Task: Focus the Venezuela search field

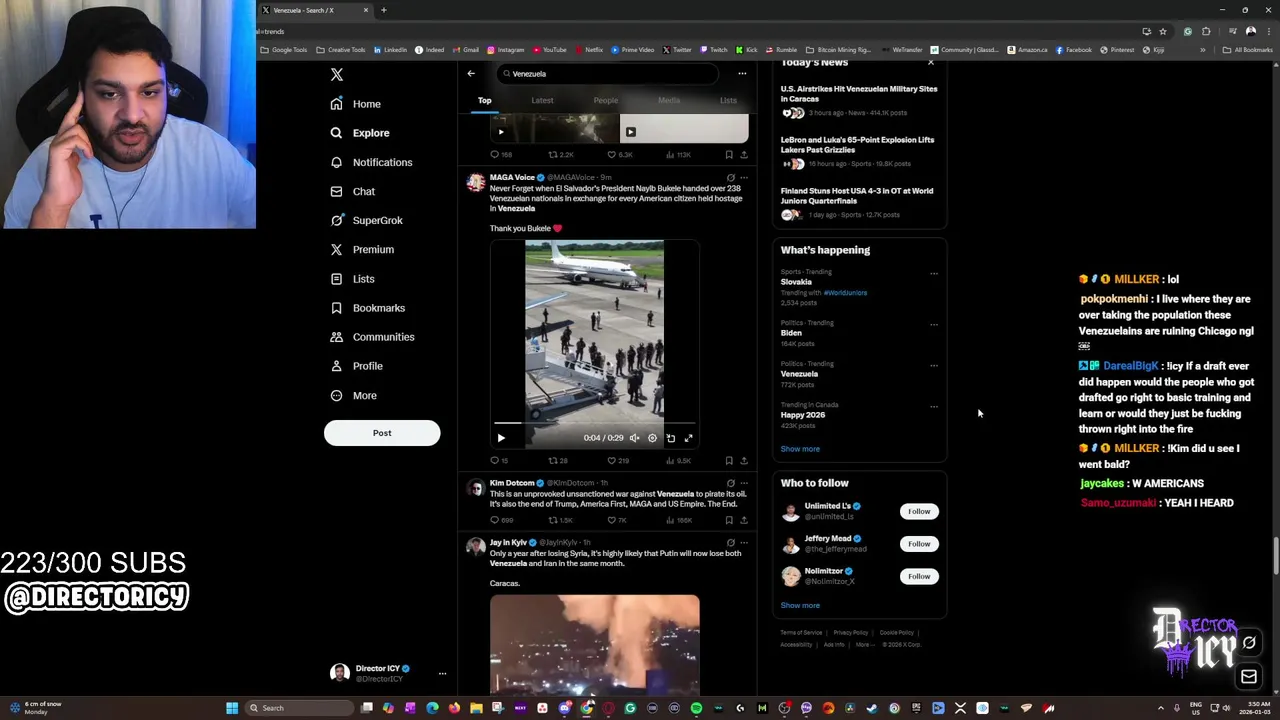Action: (x=608, y=73)
